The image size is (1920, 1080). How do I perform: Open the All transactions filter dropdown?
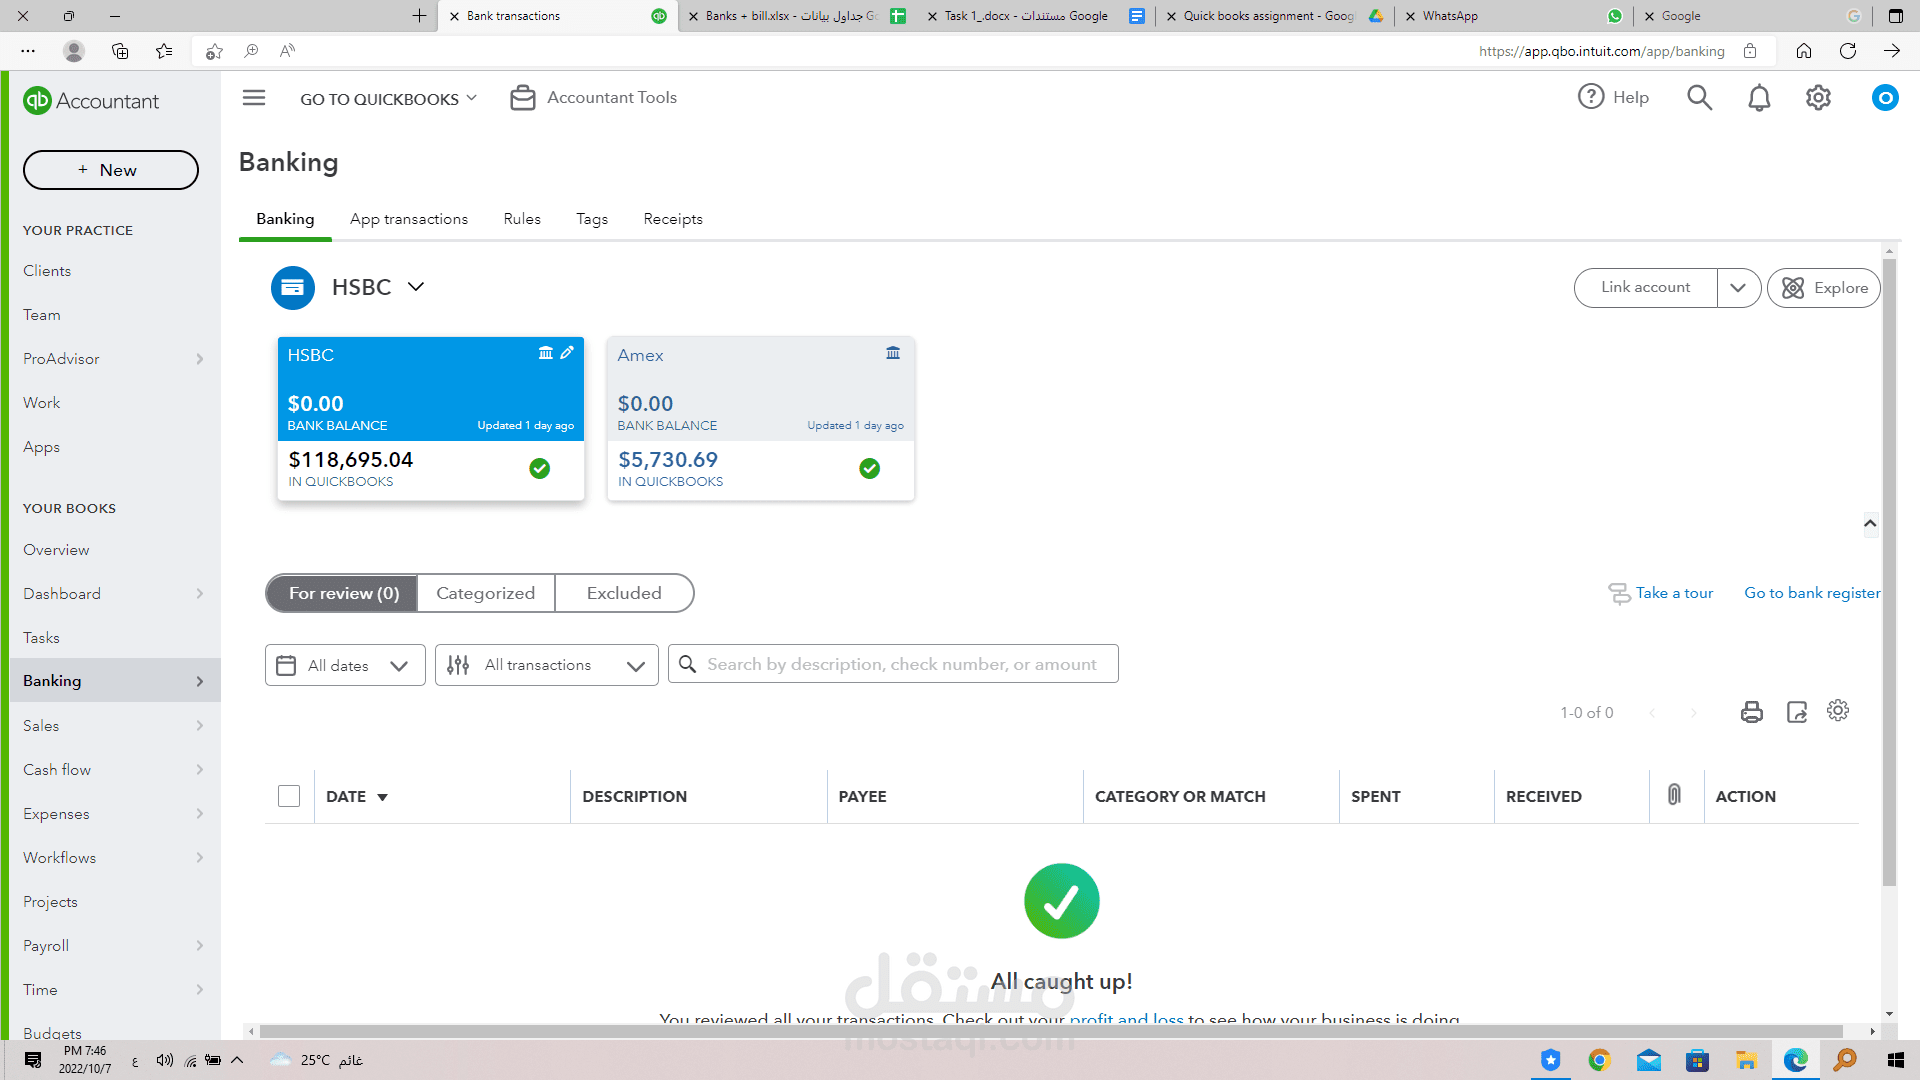[546, 665]
